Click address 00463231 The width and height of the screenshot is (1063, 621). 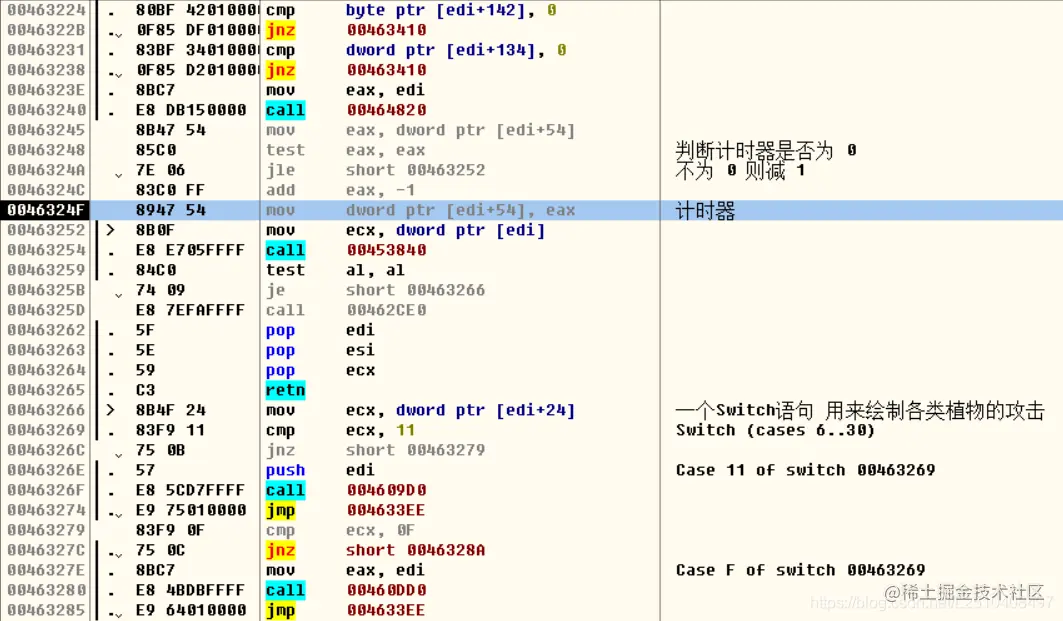[x=46, y=50]
